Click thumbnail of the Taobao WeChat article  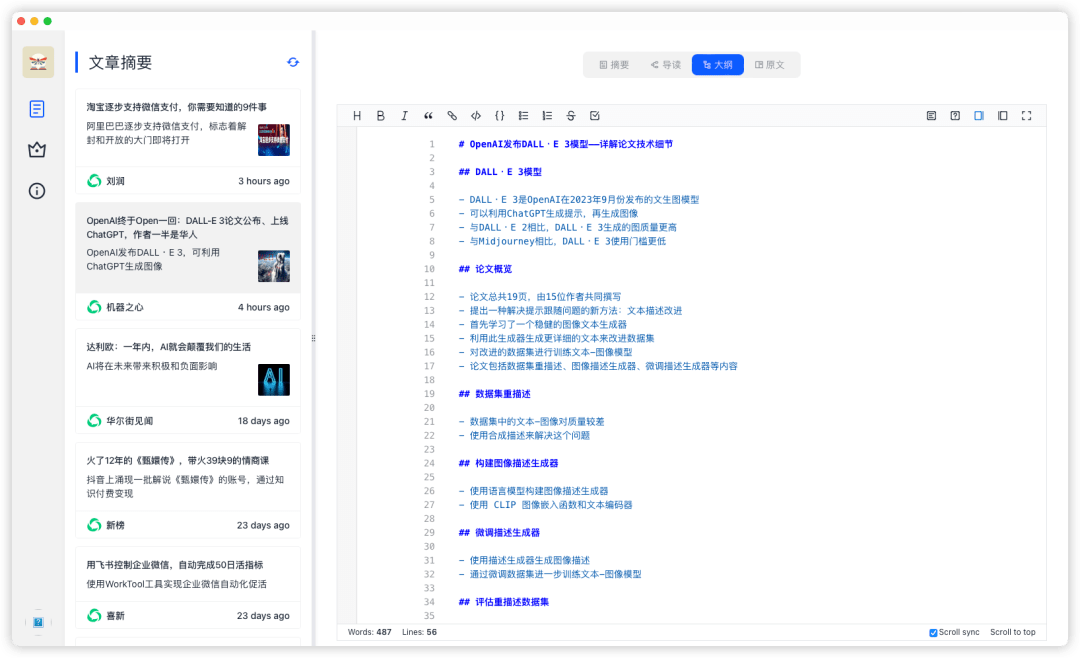pyautogui.click(x=273, y=140)
